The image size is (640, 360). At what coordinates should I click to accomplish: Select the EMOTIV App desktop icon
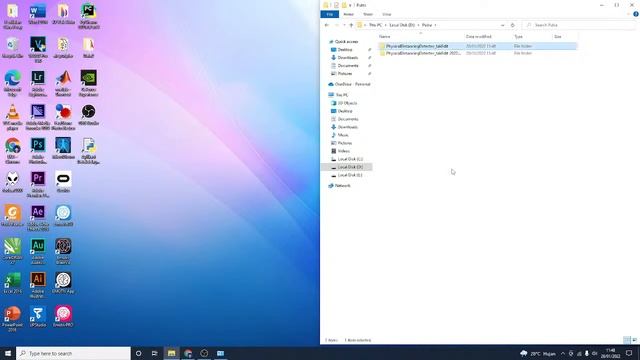coord(63,283)
